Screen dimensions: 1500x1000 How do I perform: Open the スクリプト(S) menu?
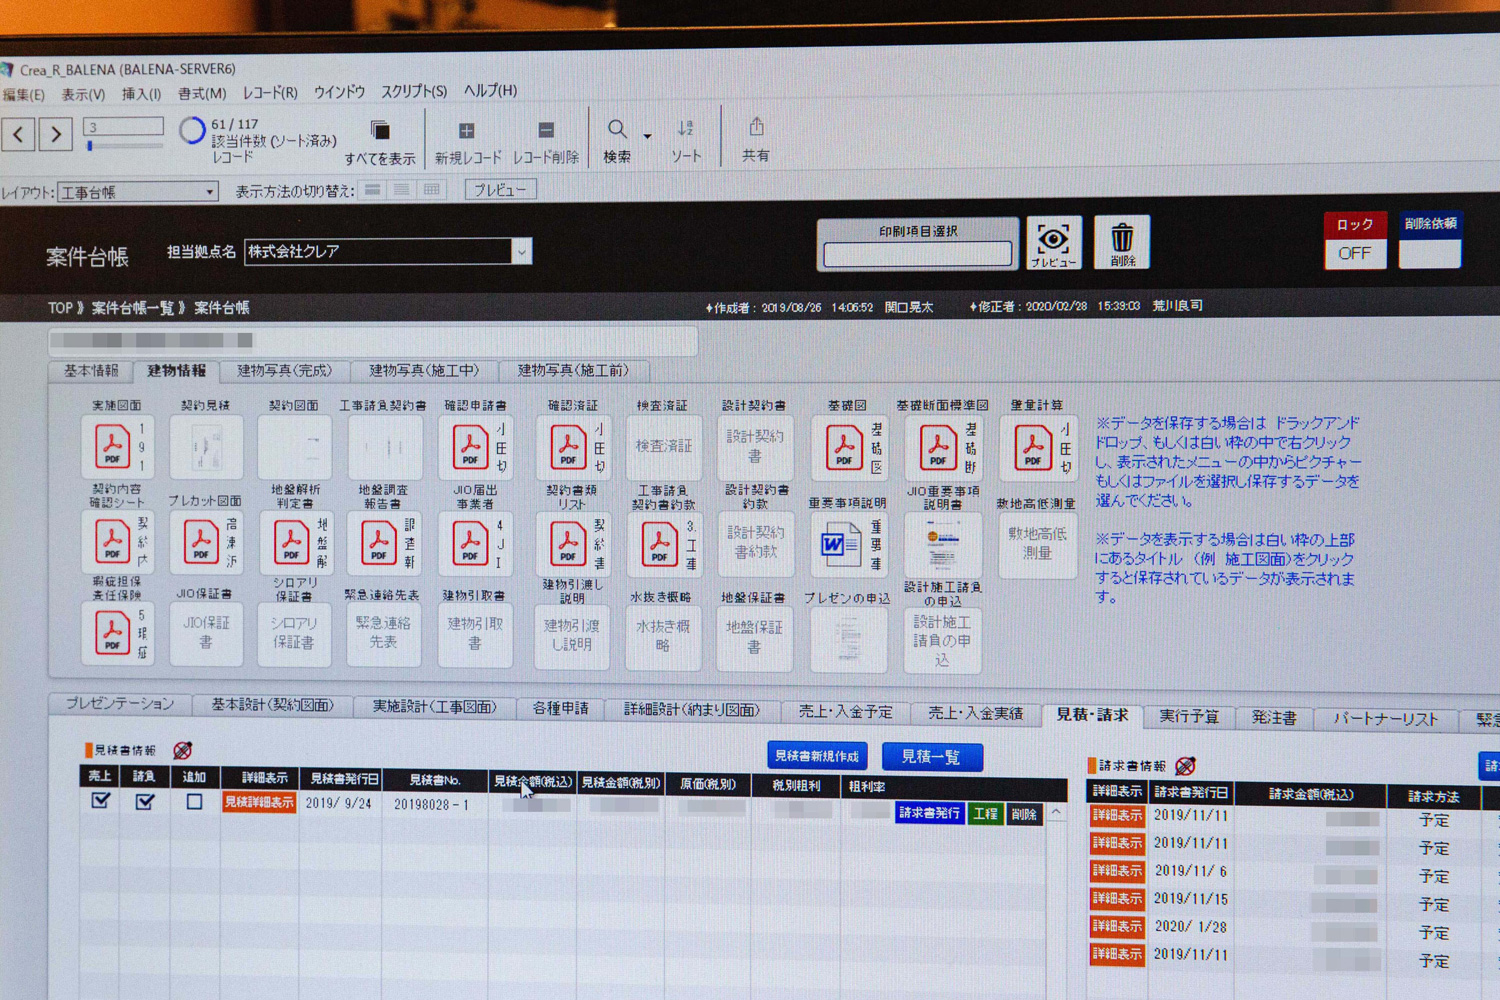(x=413, y=91)
